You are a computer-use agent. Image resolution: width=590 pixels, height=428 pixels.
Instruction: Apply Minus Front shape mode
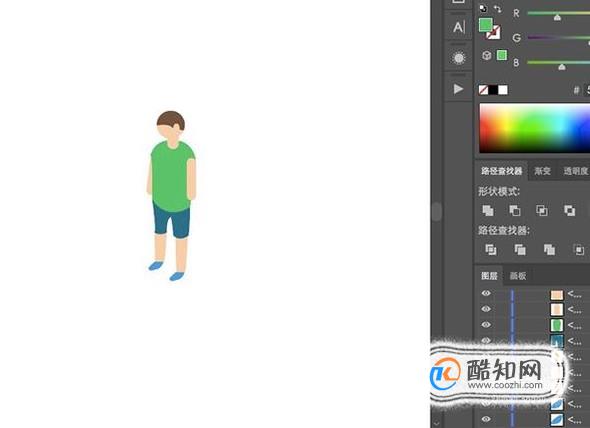[x=515, y=210]
